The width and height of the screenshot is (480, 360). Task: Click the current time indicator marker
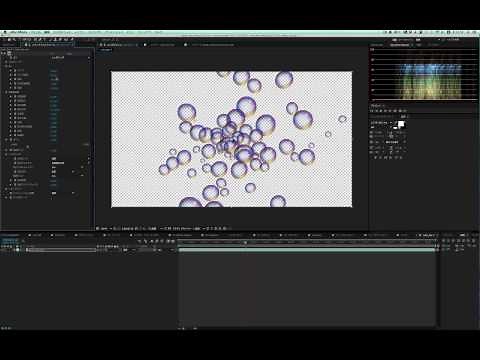click(x=246, y=243)
